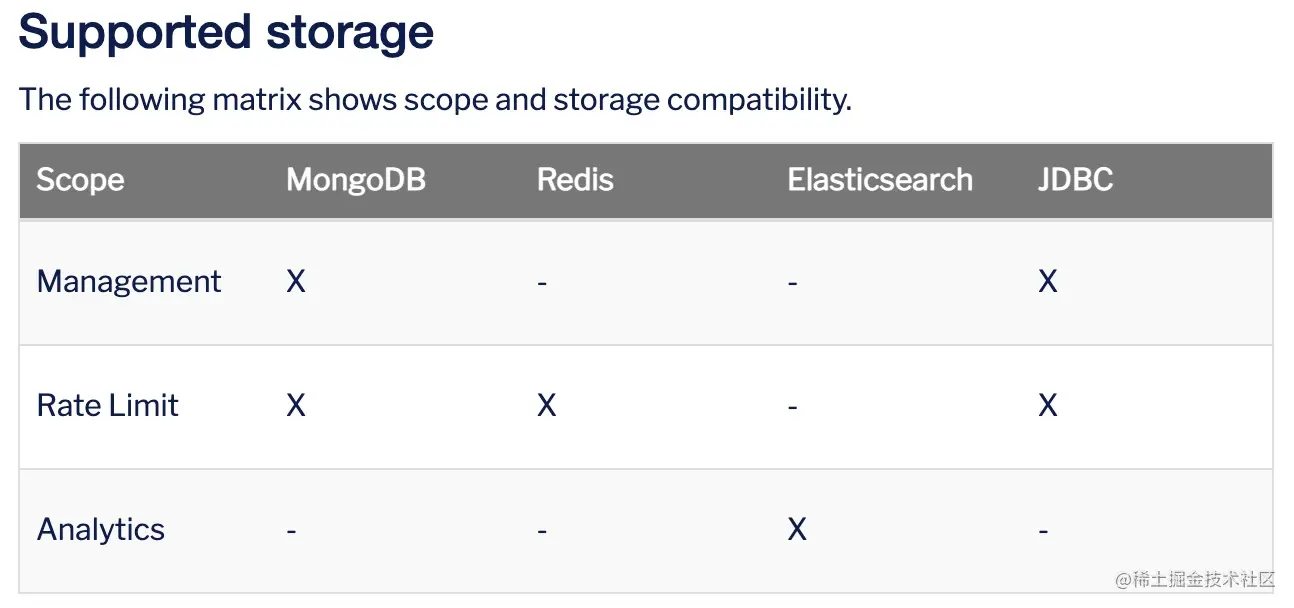Click the dash for Management under Redis
Screen dimensions: 1294x608
[x=542, y=284]
